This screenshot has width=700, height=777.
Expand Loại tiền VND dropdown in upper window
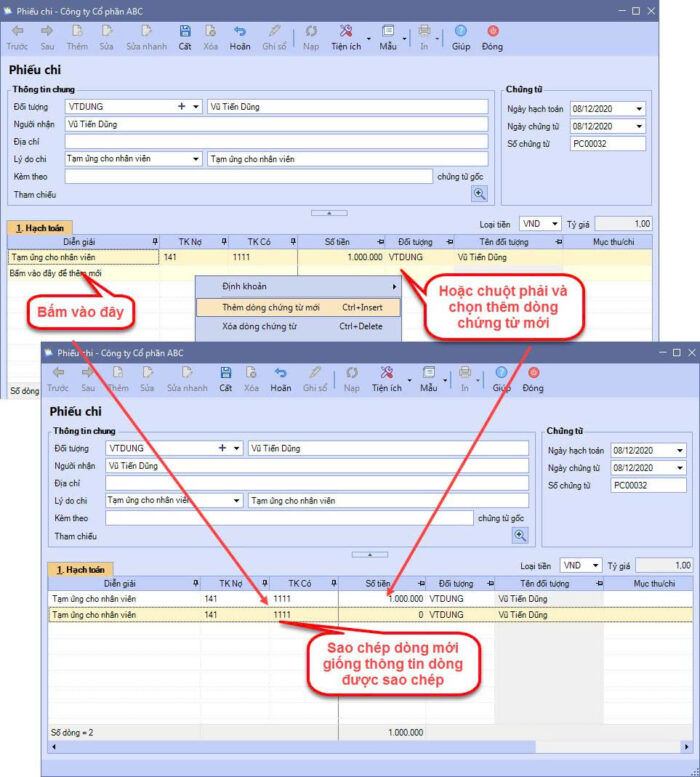coord(554,224)
